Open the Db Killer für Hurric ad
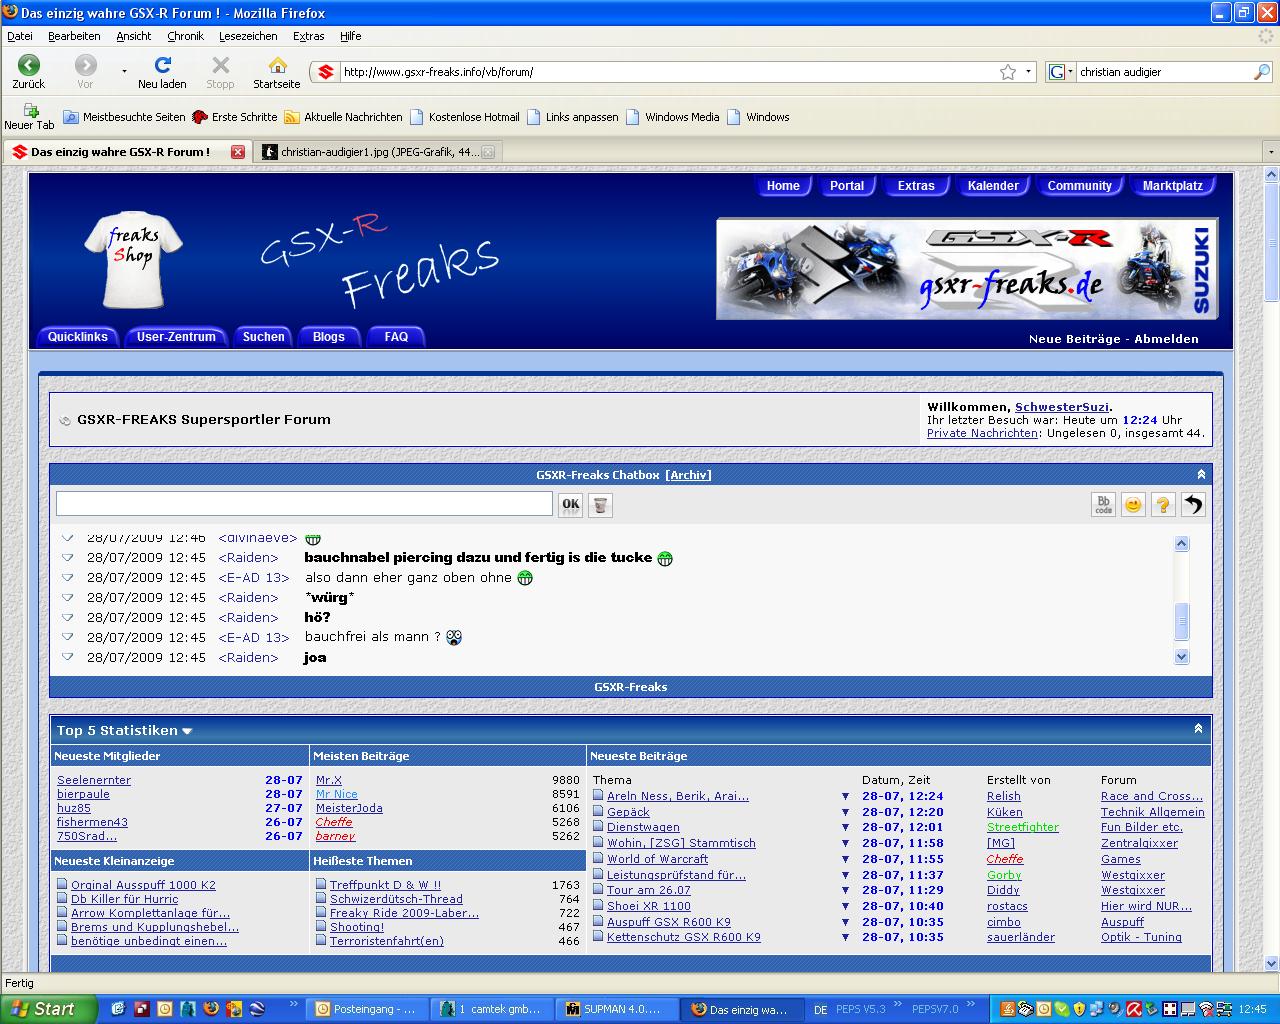Screen dimensions: 1280x1024 pyautogui.click(x=124, y=899)
